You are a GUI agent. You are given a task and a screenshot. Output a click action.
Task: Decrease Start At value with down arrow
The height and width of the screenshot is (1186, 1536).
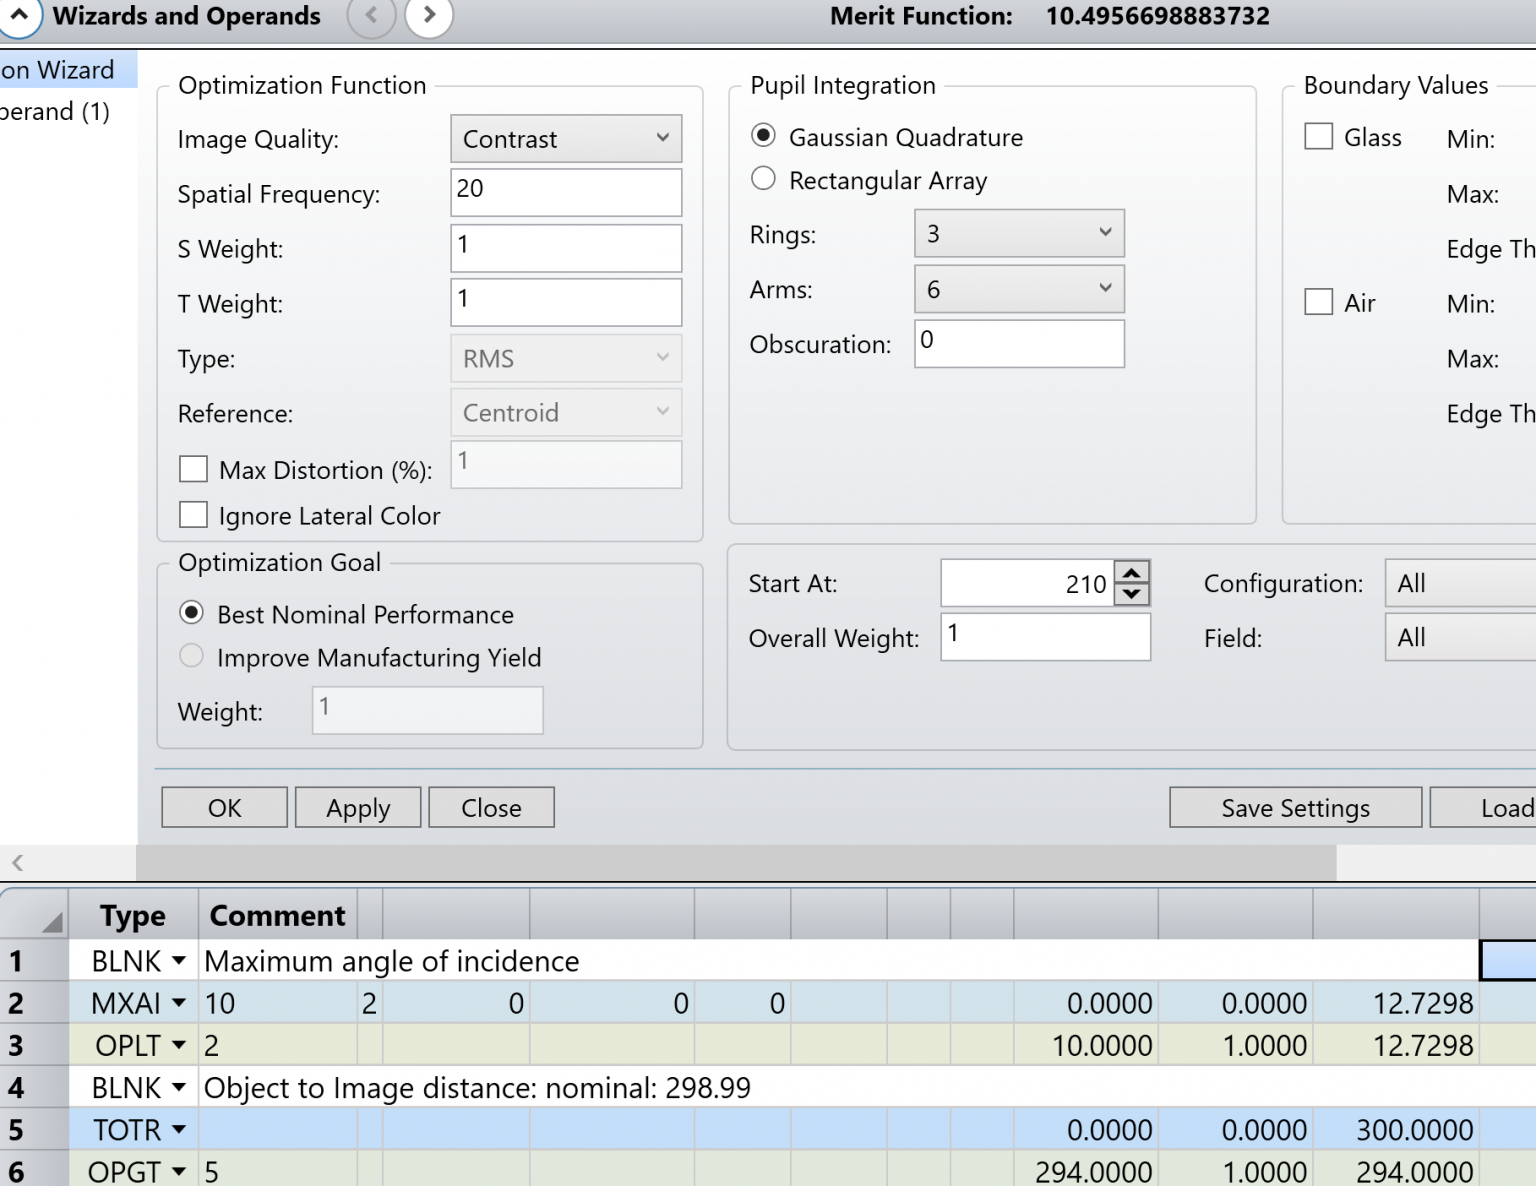pyautogui.click(x=1131, y=594)
